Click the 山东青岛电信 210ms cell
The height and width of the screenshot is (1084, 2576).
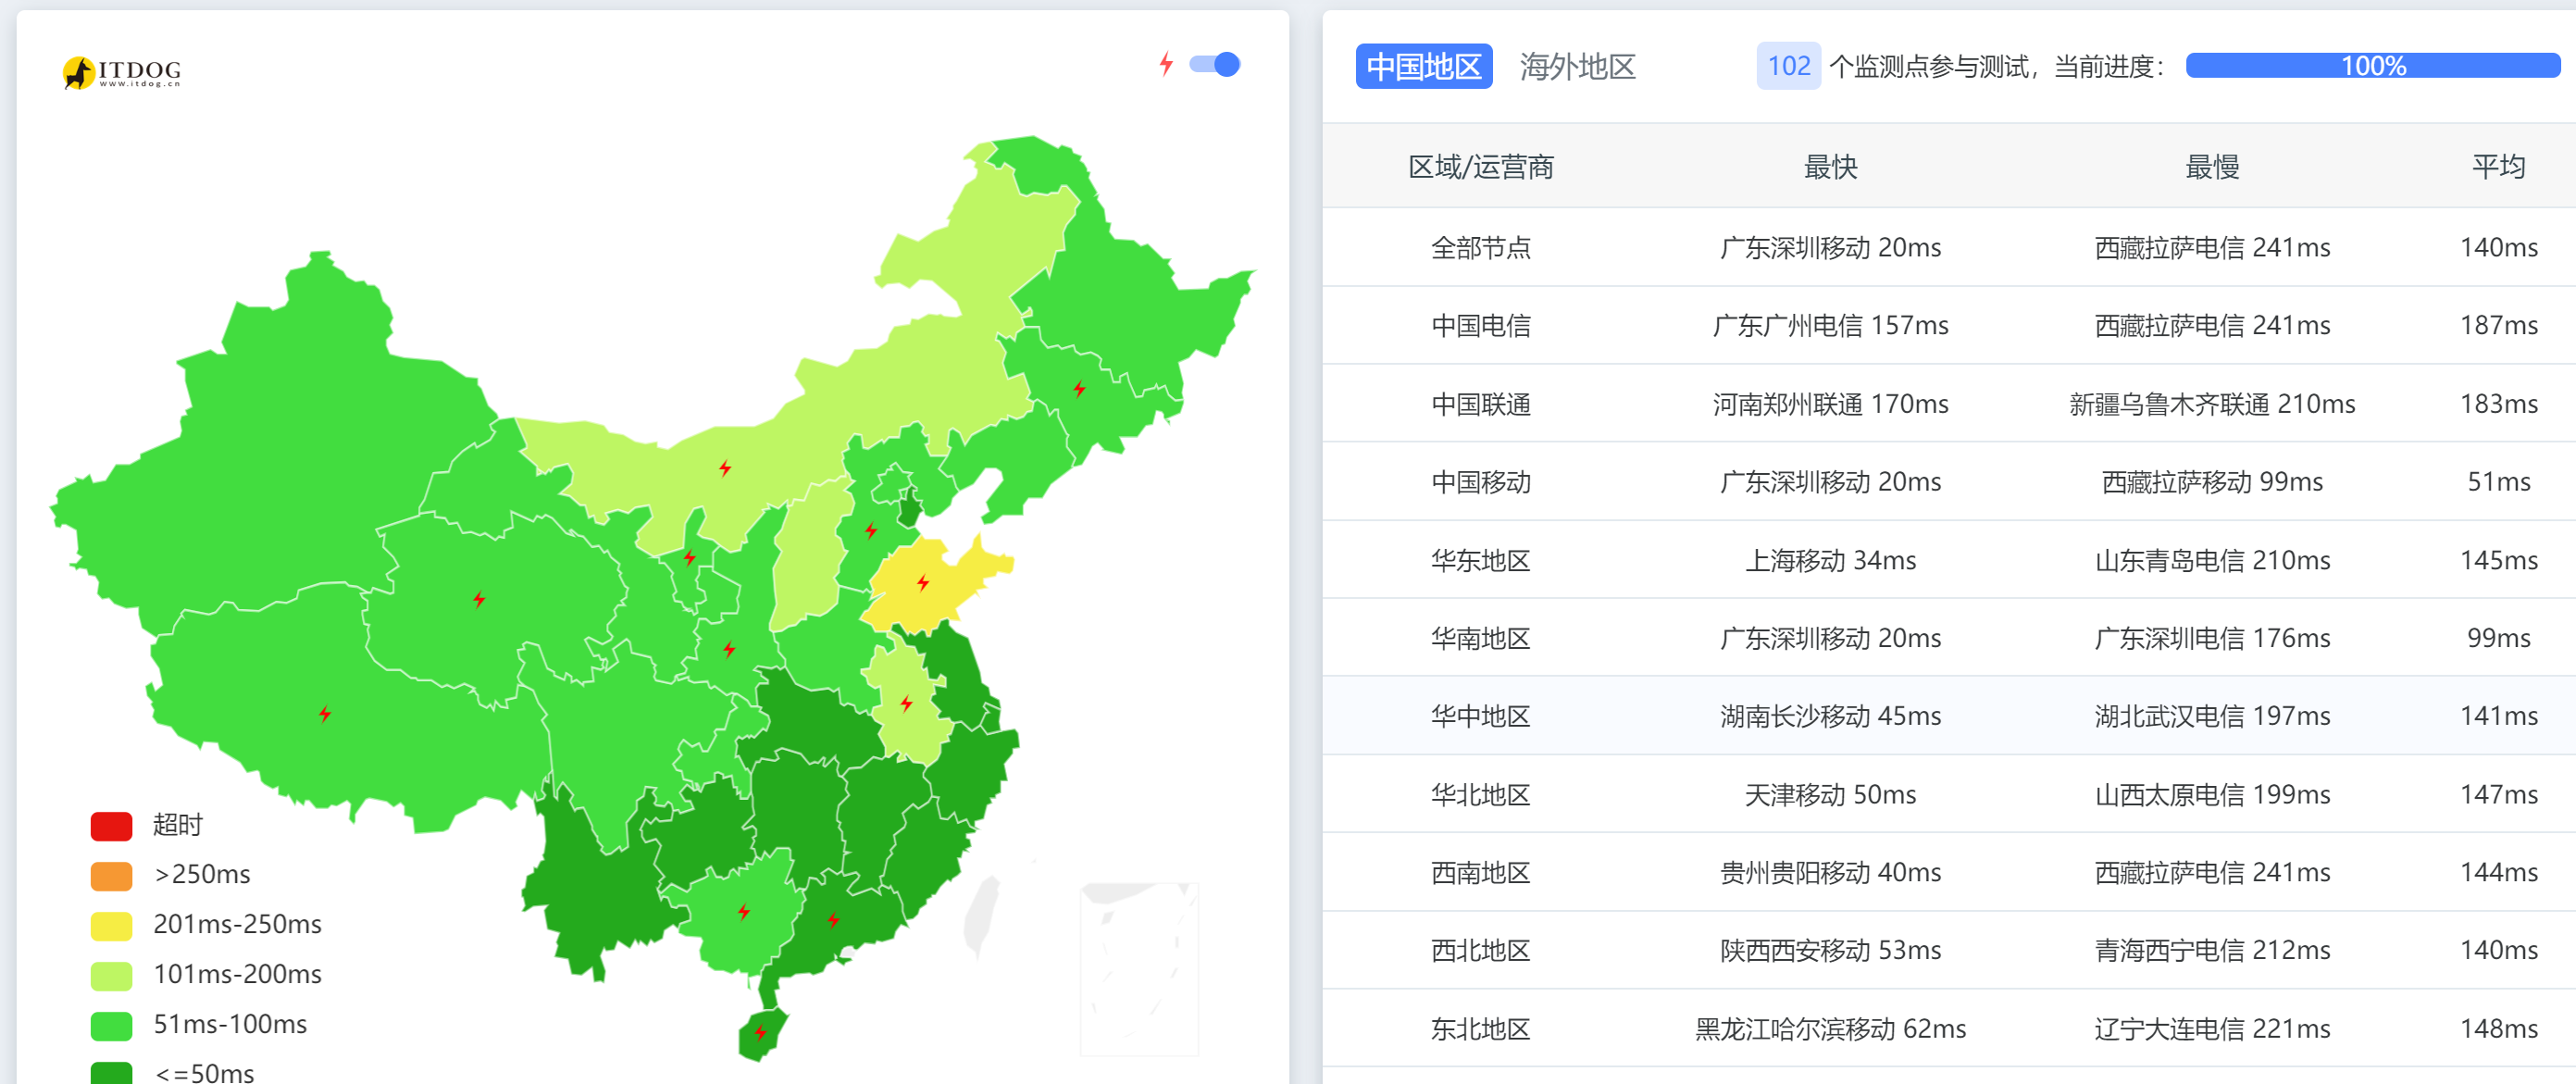[x=2212, y=560]
